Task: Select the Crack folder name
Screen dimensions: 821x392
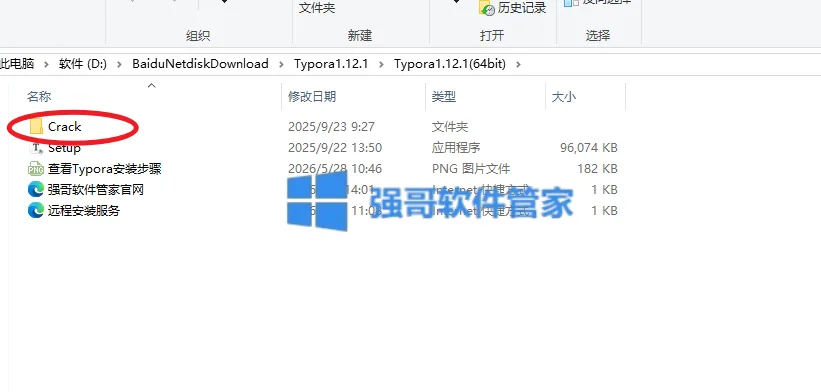Action: (x=64, y=127)
